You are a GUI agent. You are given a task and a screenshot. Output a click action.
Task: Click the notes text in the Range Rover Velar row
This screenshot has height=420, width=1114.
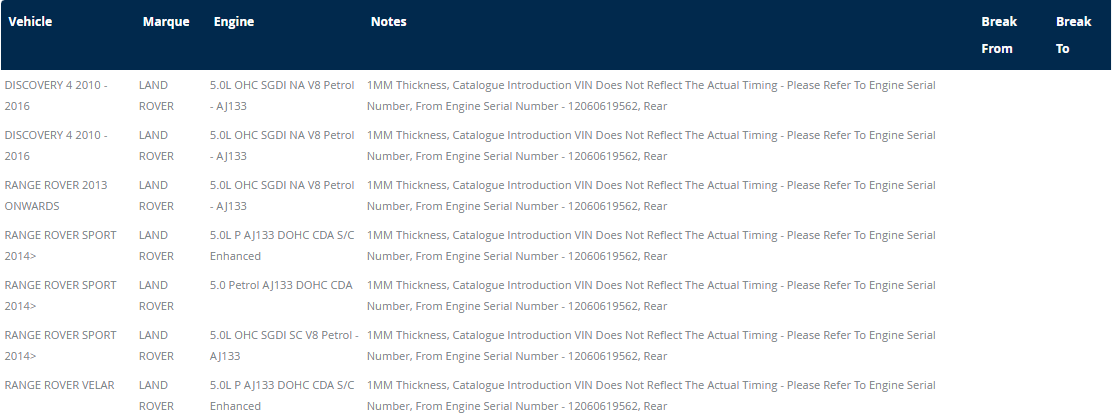click(651, 395)
